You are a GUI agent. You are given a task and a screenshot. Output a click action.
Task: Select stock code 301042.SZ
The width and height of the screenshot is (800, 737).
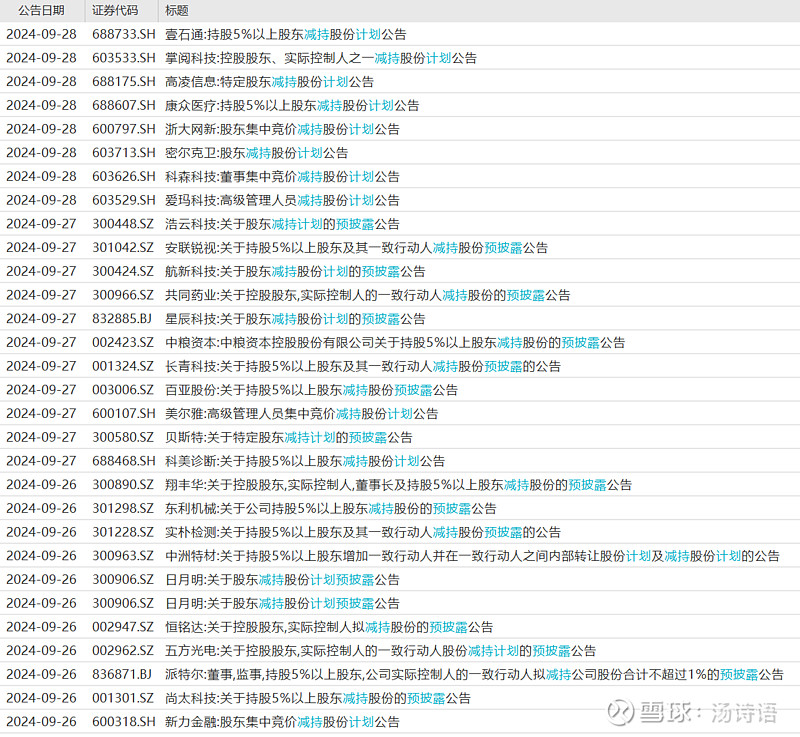pos(122,247)
